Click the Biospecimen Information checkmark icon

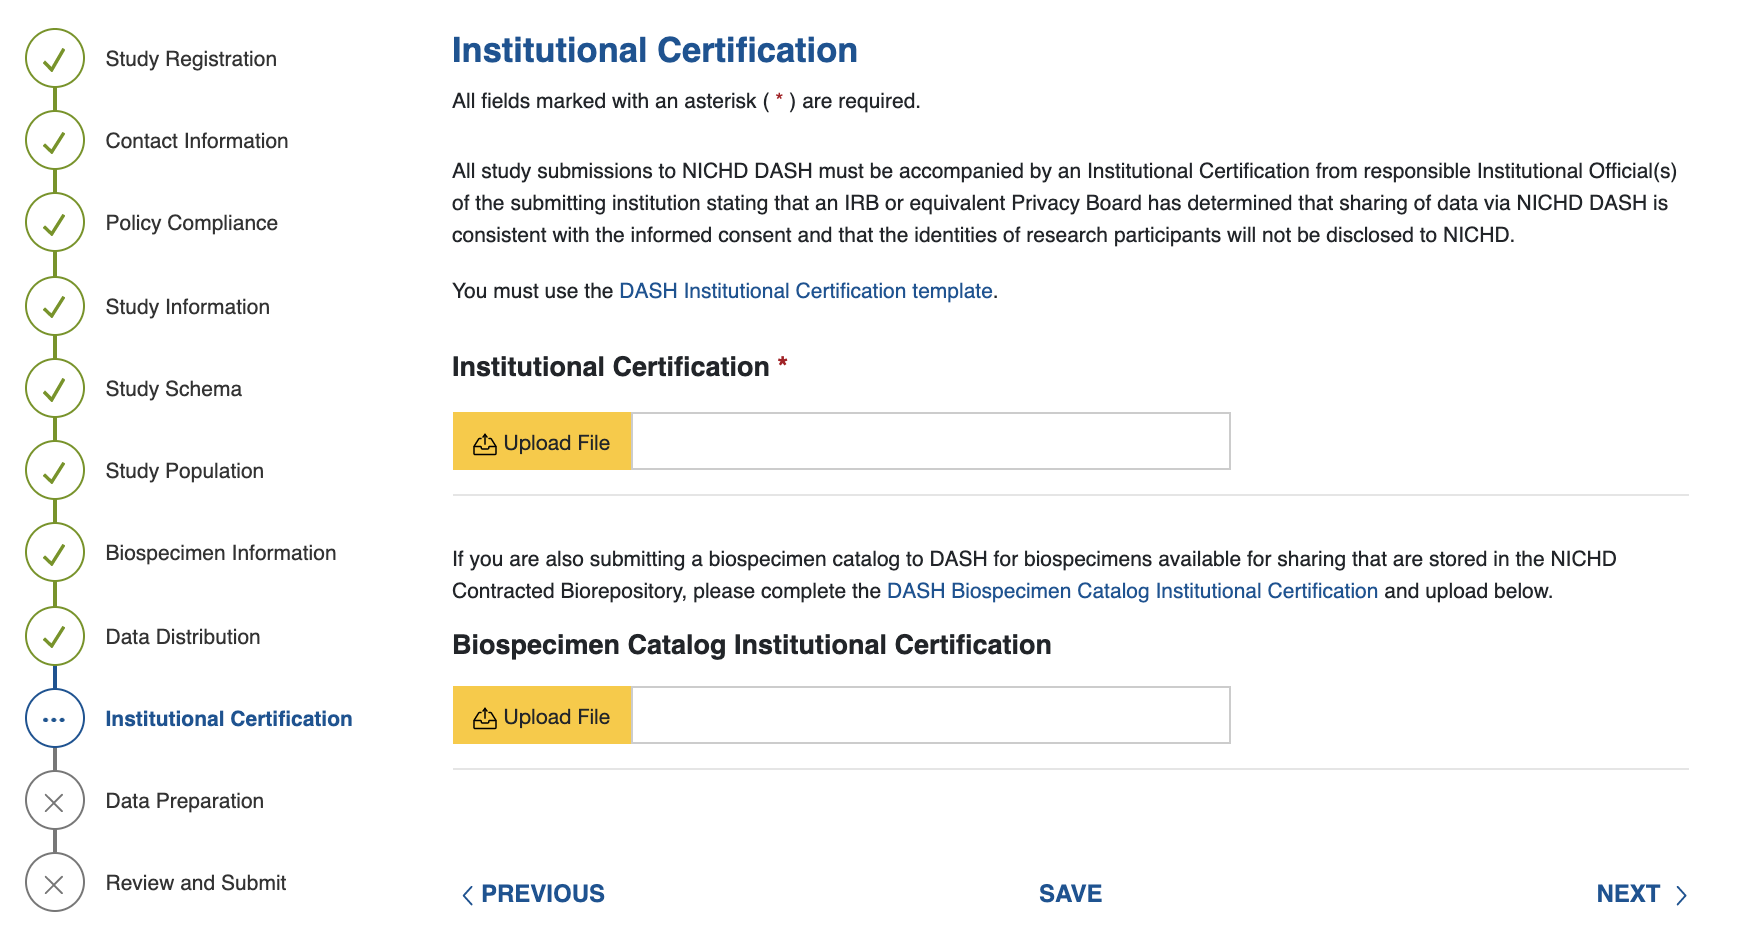coord(55,553)
